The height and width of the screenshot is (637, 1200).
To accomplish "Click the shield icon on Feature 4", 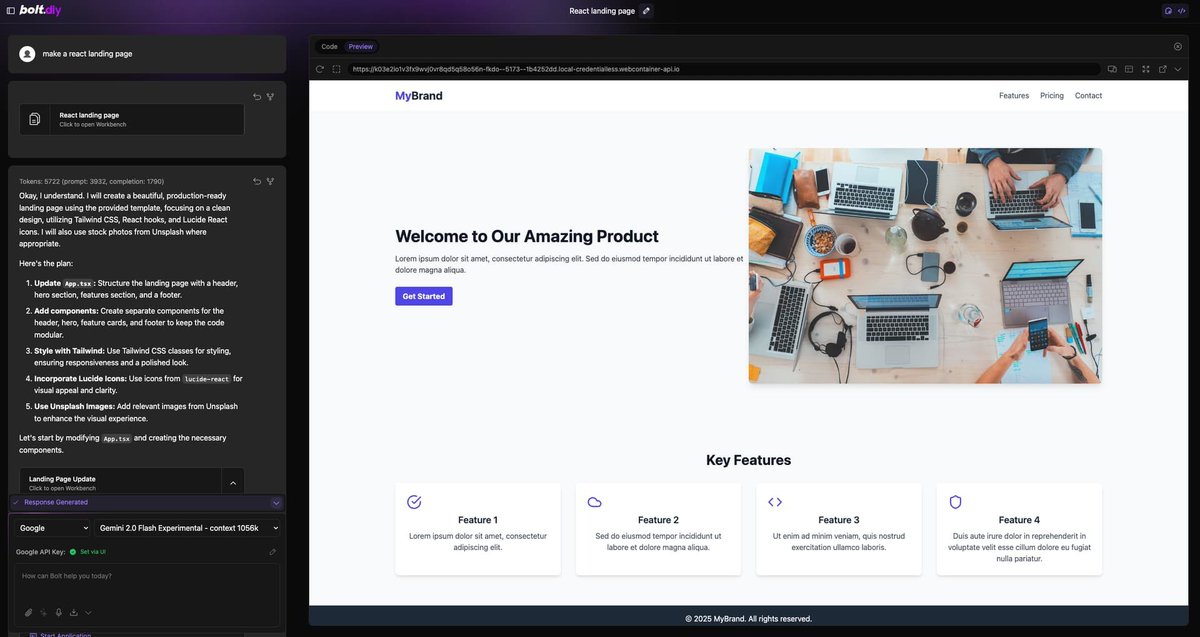I will coord(955,502).
